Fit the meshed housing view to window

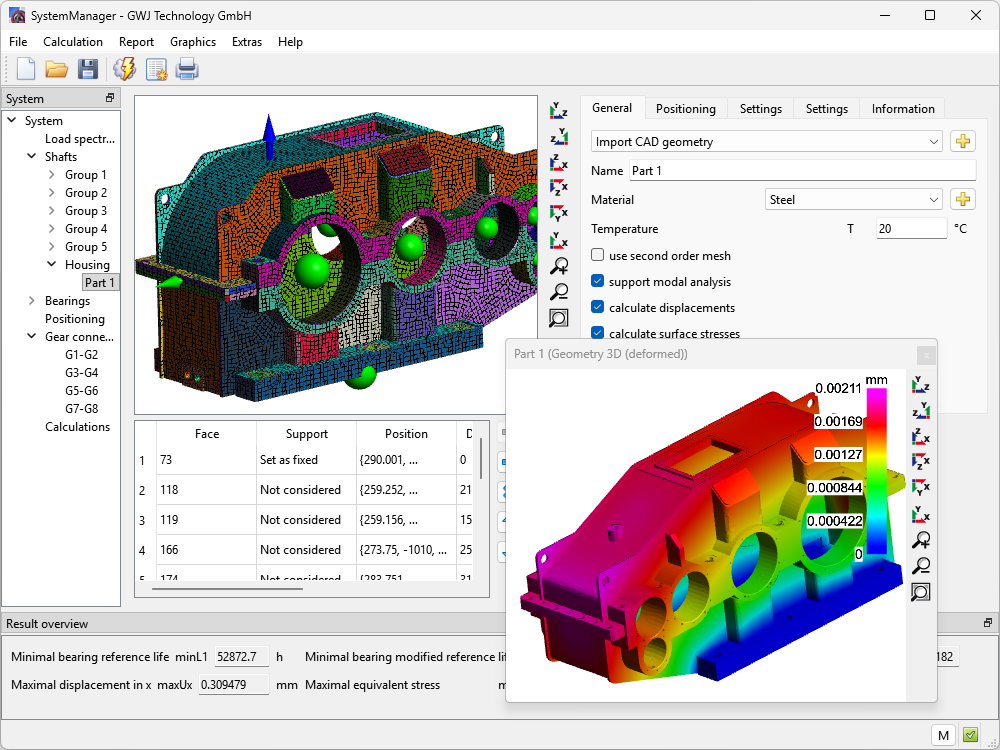[x=559, y=319]
